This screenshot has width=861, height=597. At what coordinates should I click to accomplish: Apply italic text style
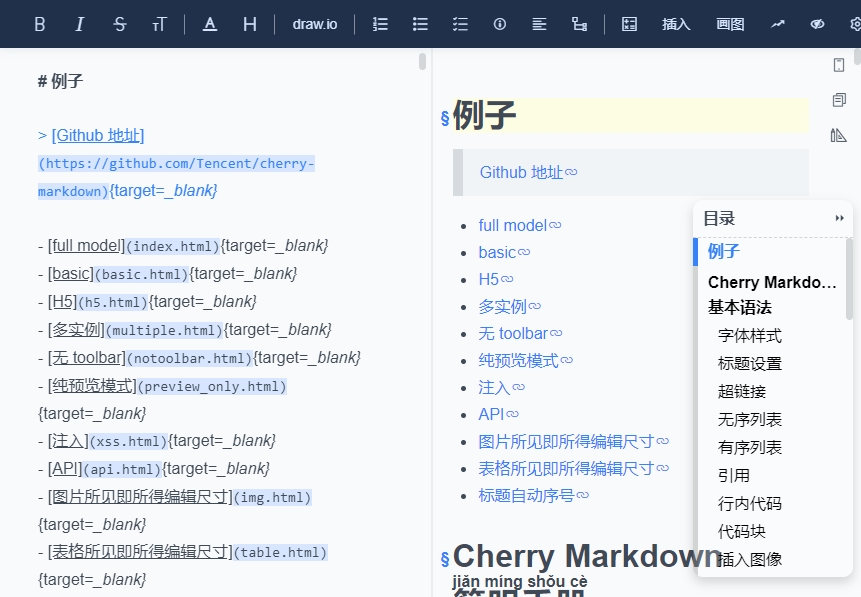(x=80, y=24)
